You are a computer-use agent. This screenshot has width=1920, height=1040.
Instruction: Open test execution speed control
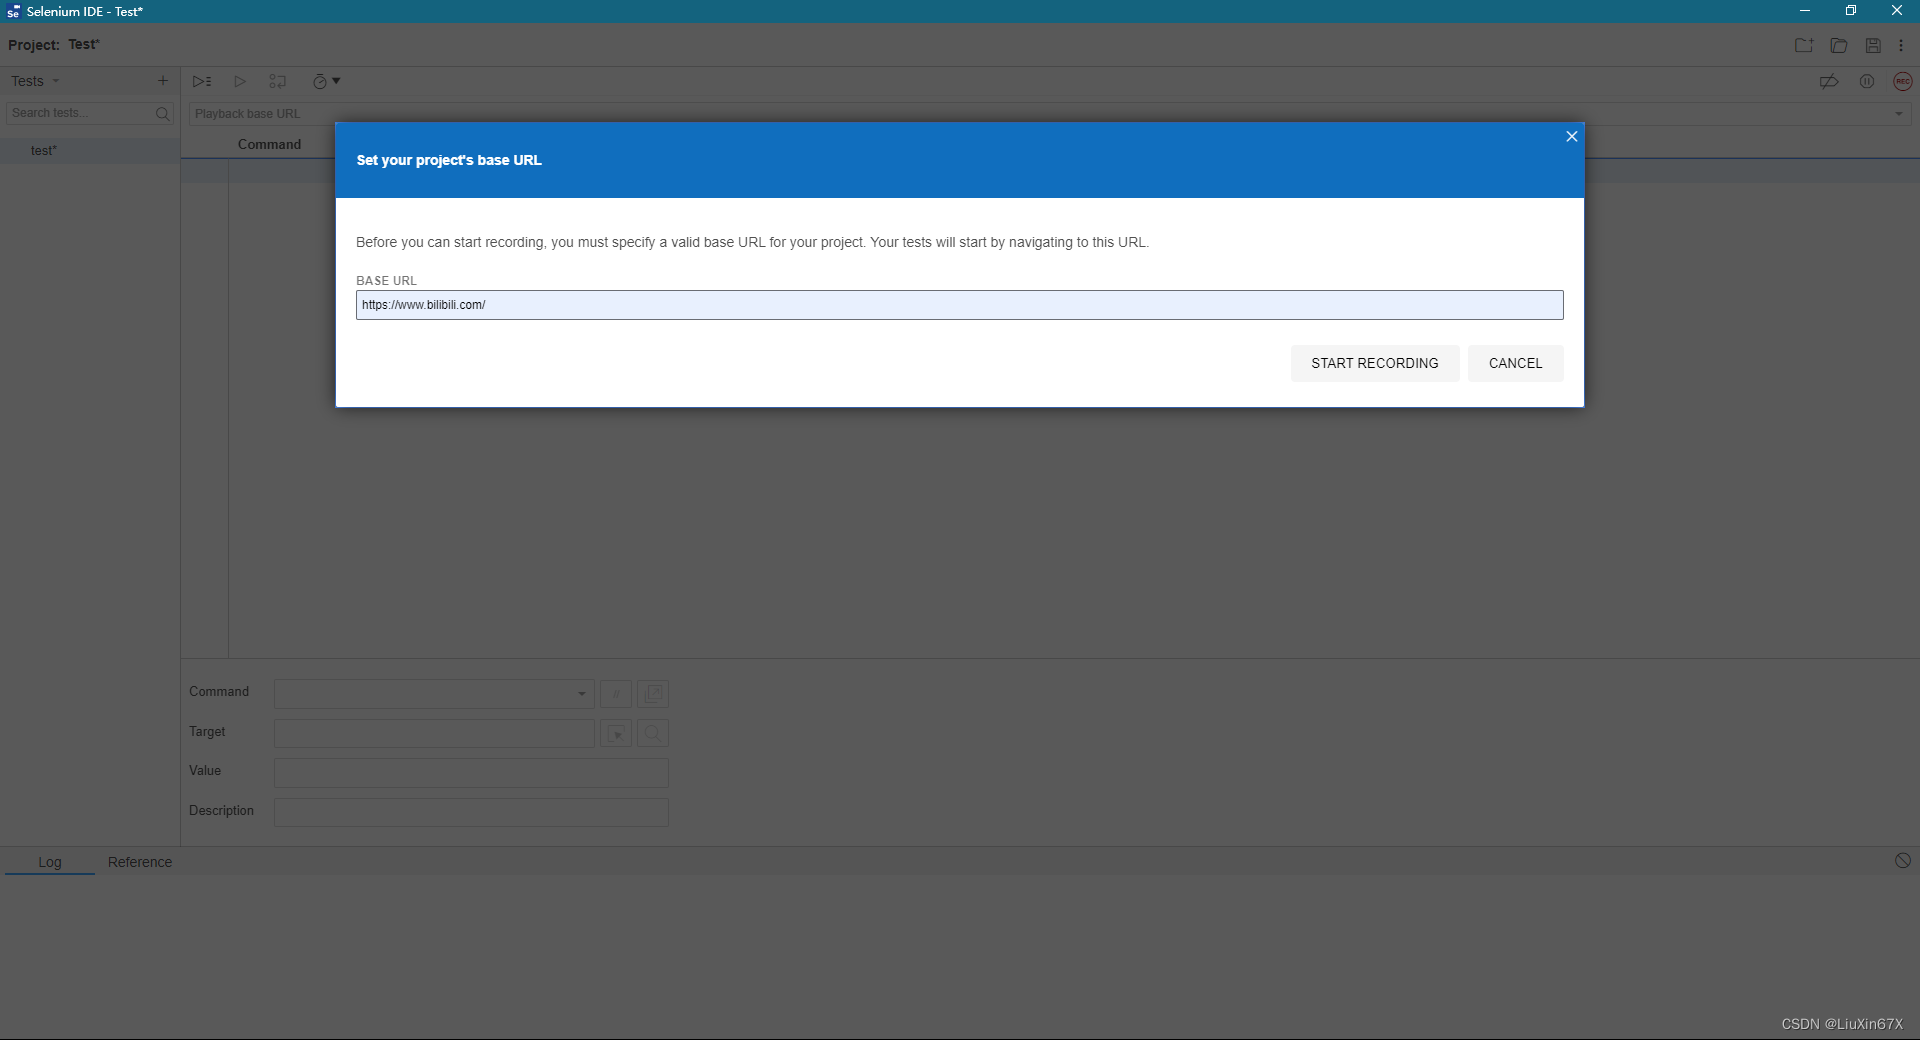coord(326,81)
